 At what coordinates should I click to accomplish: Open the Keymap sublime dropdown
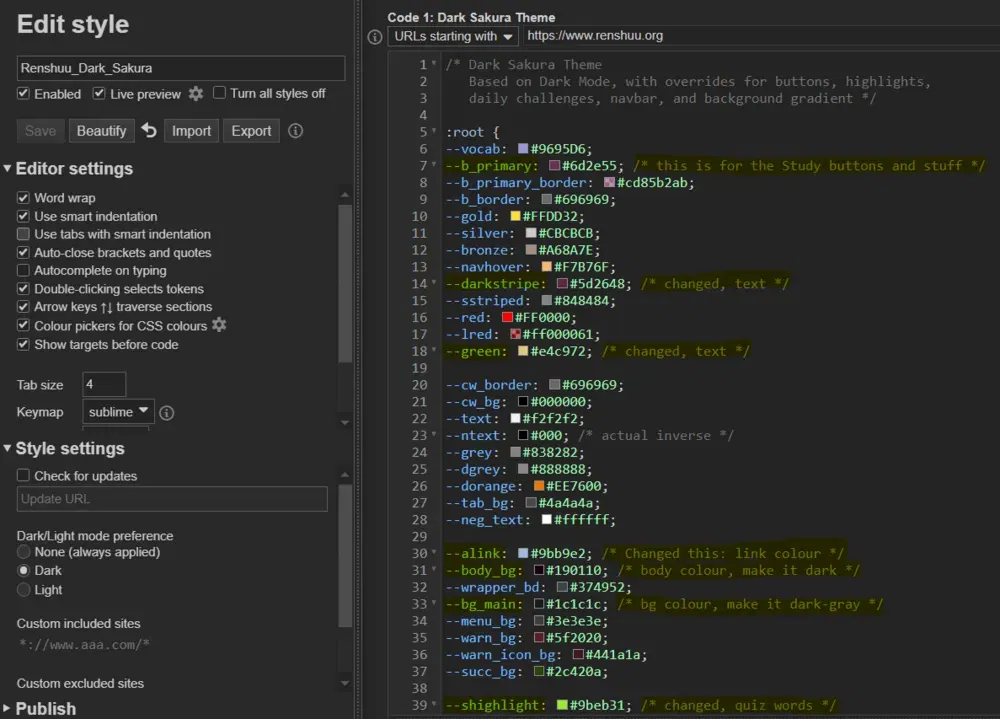coord(118,412)
